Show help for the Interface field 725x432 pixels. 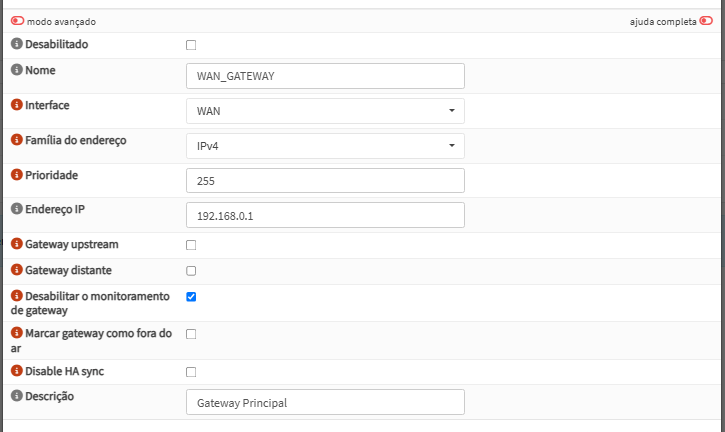(17, 105)
